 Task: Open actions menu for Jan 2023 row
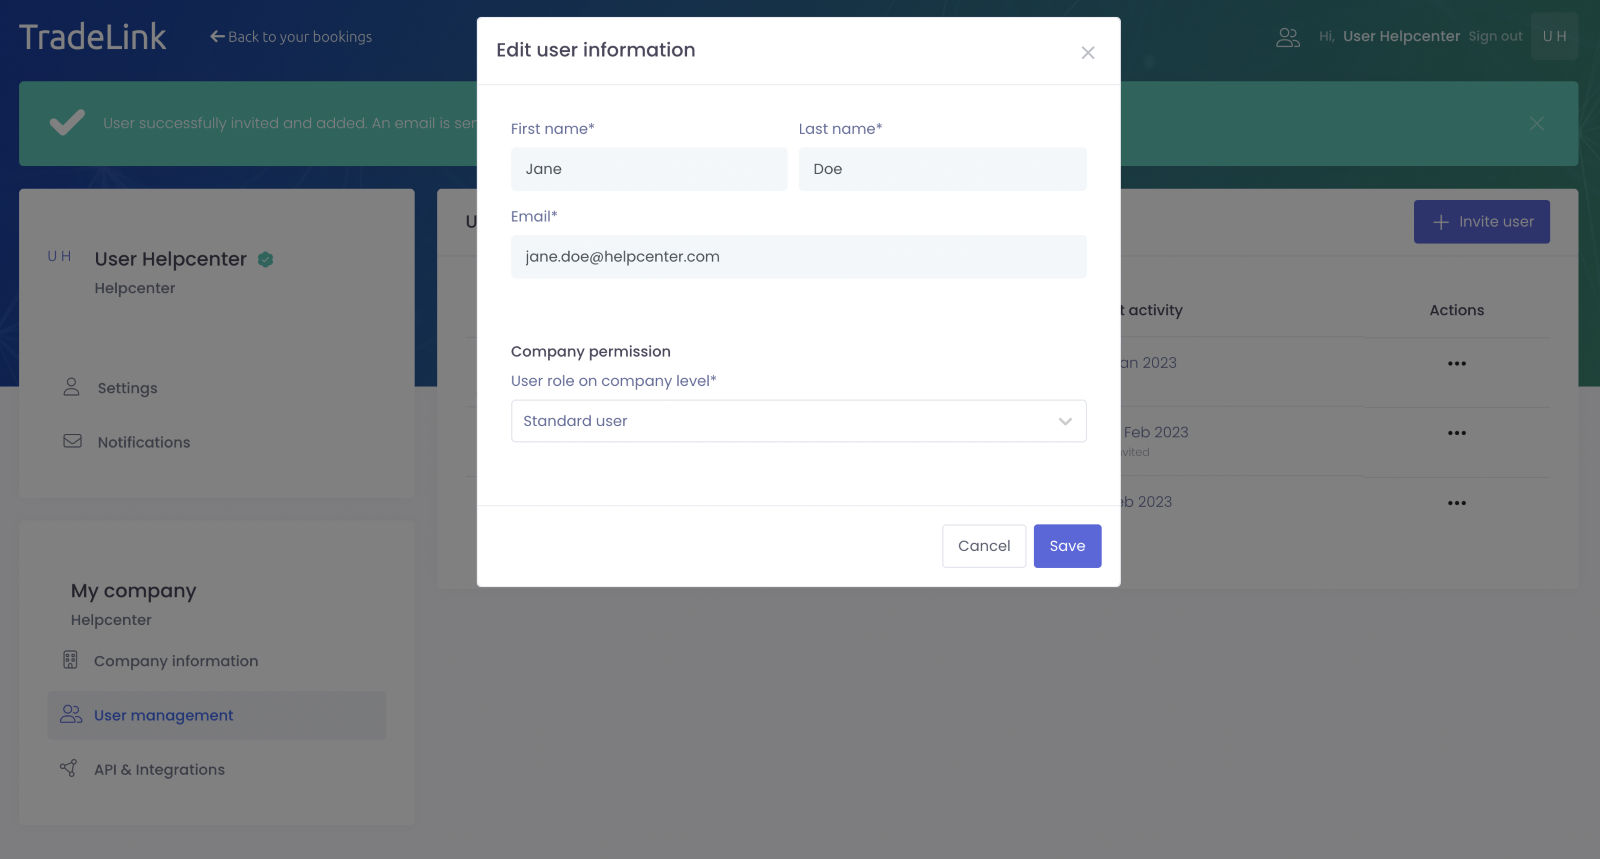[1456, 364]
